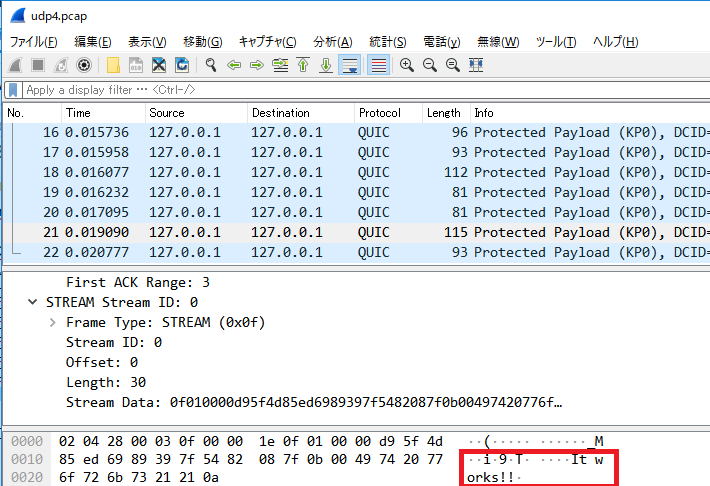Select the Length: 30 field

(106, 382)
